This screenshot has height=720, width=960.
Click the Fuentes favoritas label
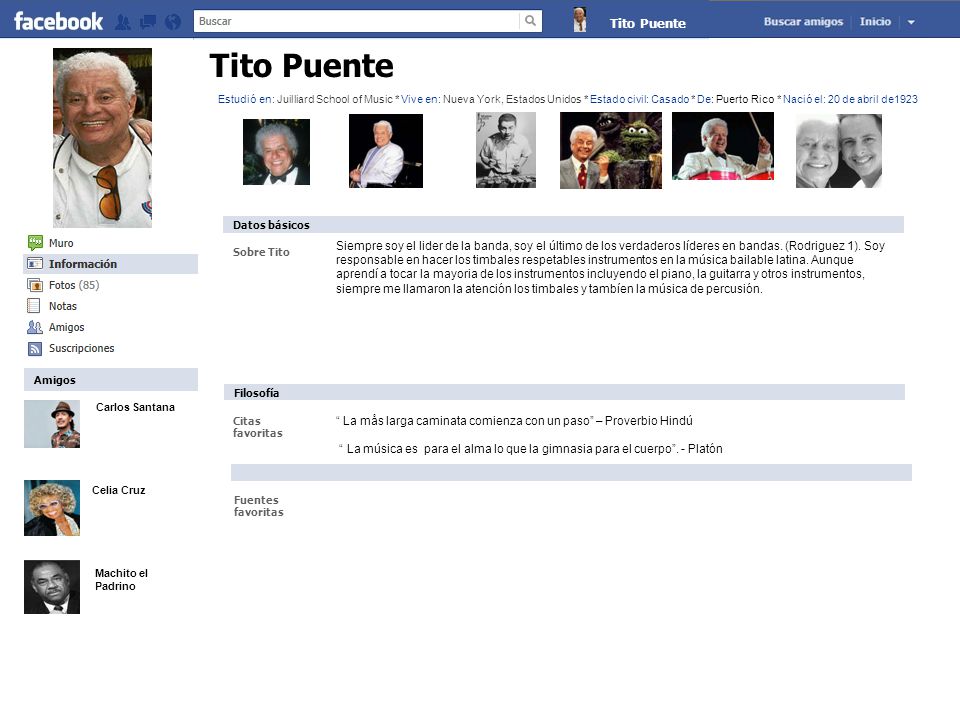pos(258,506)
